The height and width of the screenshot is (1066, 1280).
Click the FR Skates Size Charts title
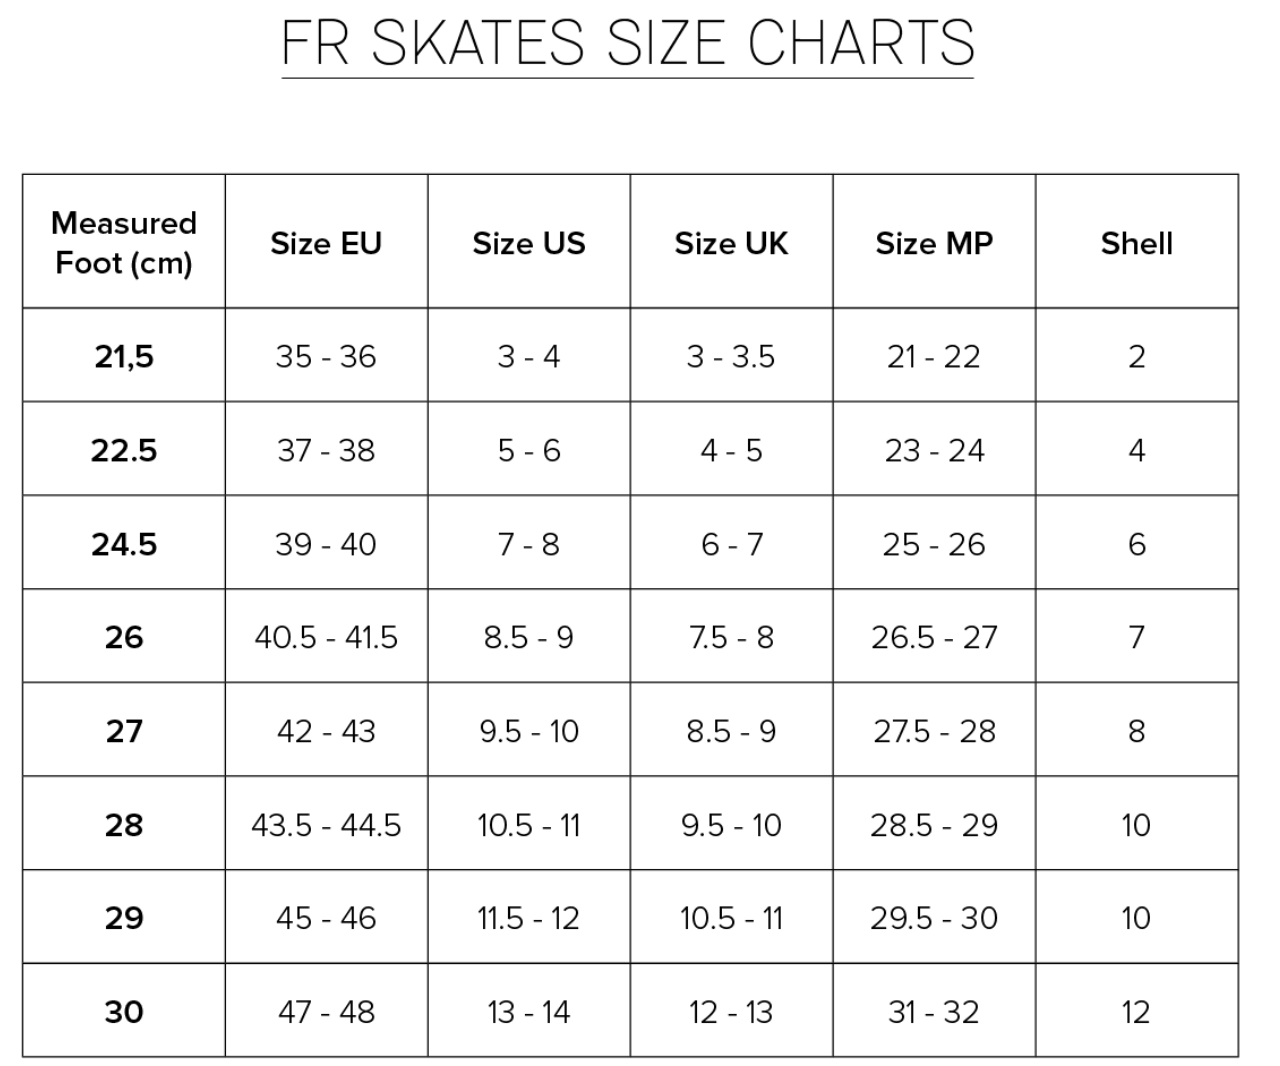[x=627, y=43]
